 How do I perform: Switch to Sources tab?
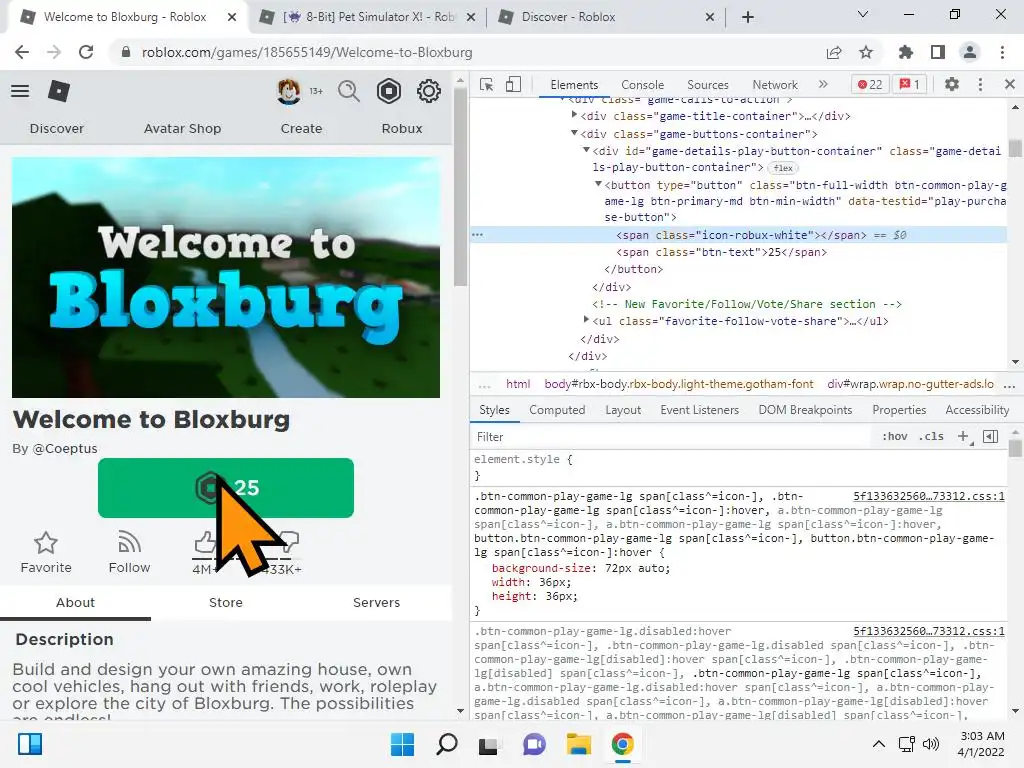pyautogui.click(x=707, y=85)
